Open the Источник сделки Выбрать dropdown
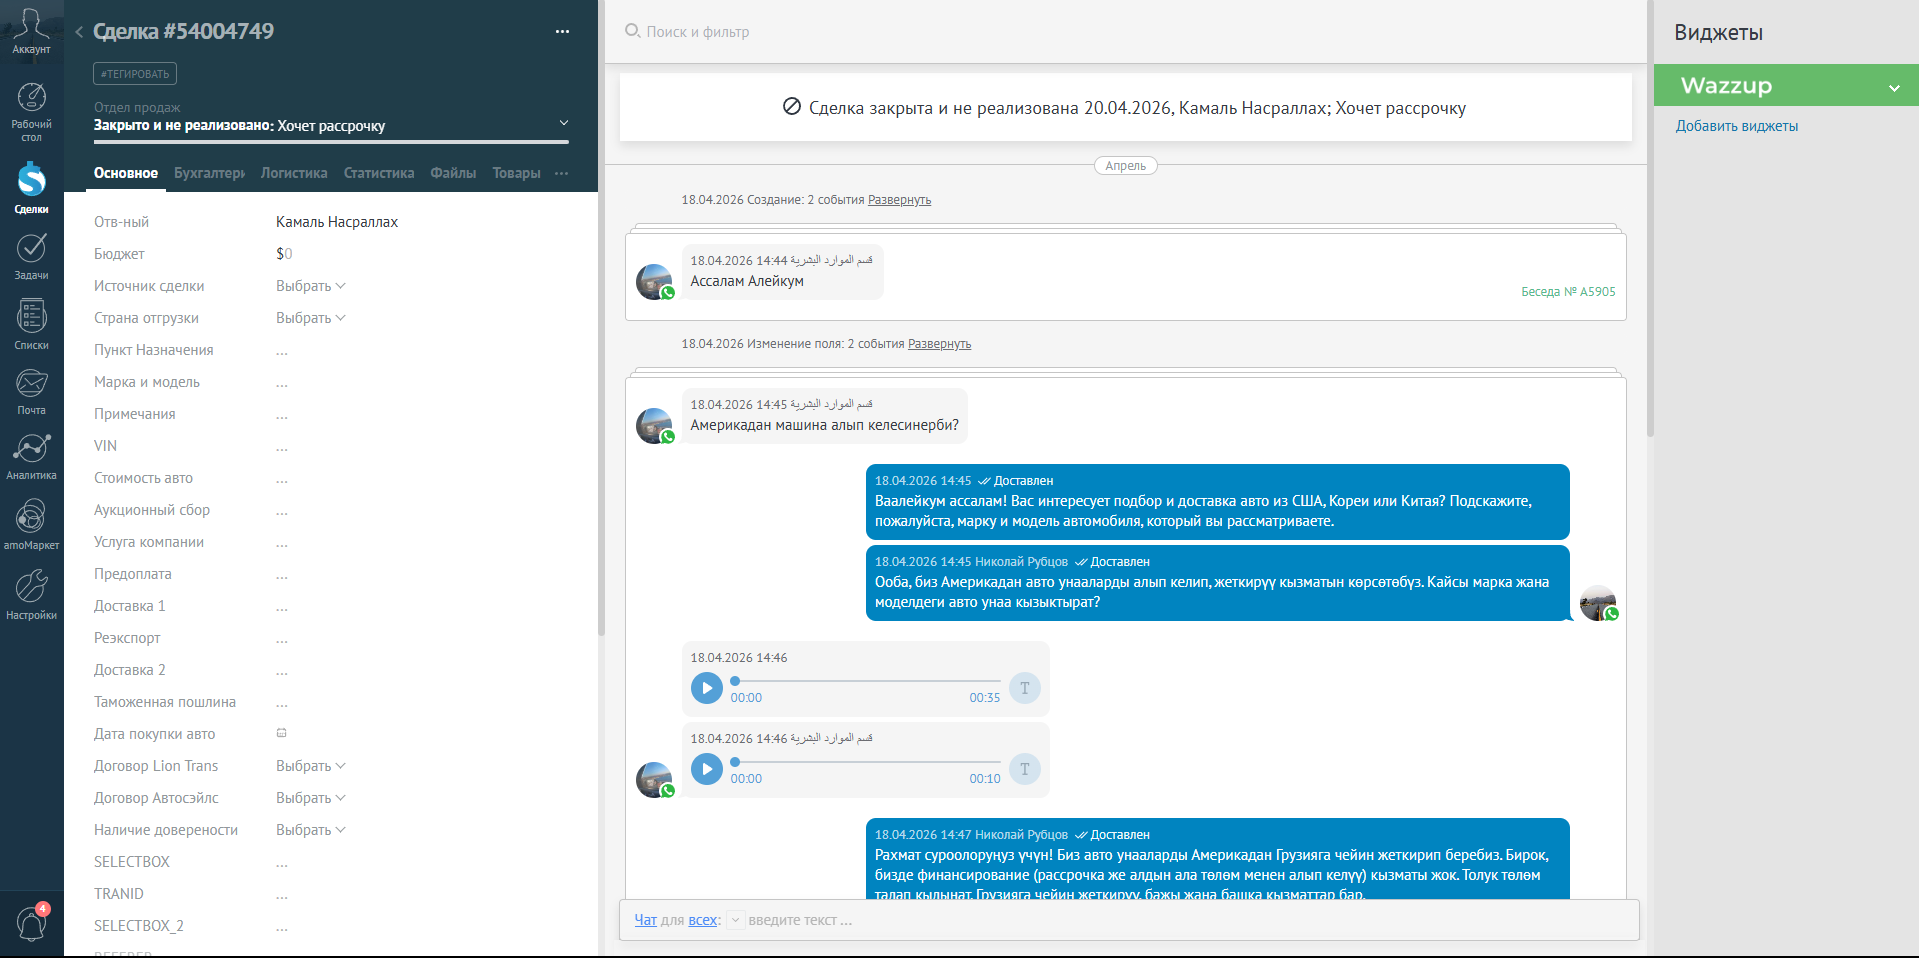Screen dimensions: 1919x958 click(311, 286)
